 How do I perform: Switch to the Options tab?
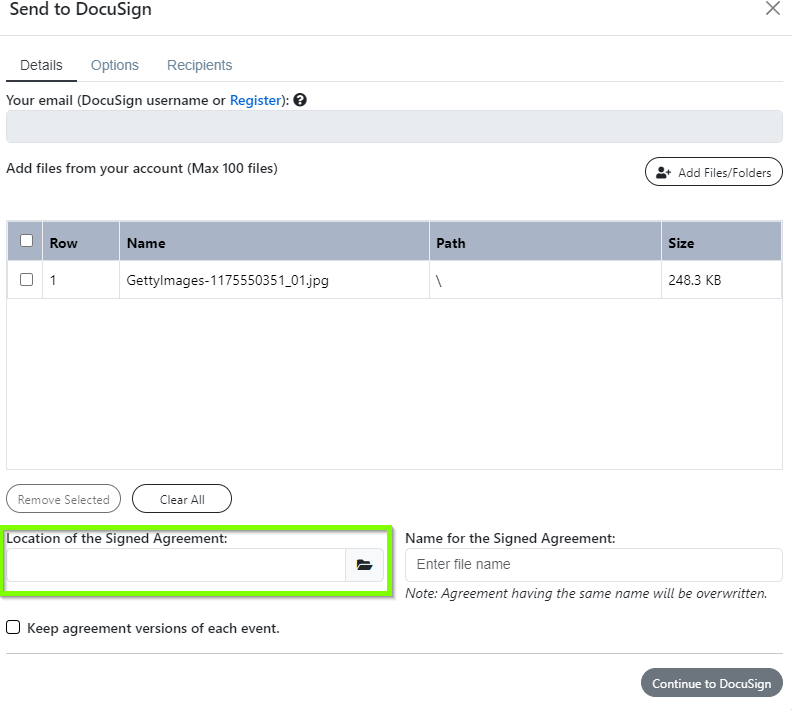pos(115,65)
